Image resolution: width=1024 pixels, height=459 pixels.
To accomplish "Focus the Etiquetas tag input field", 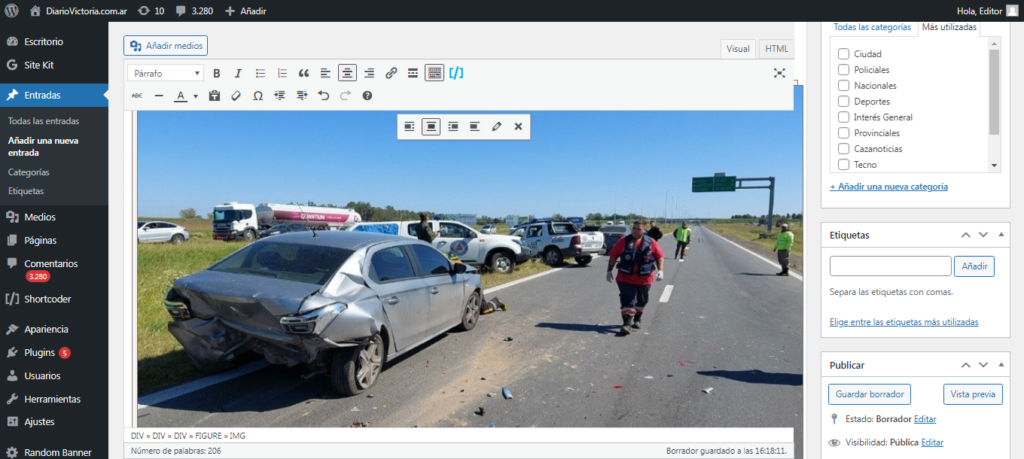I will pyautogui.click(x=890, y=266).
